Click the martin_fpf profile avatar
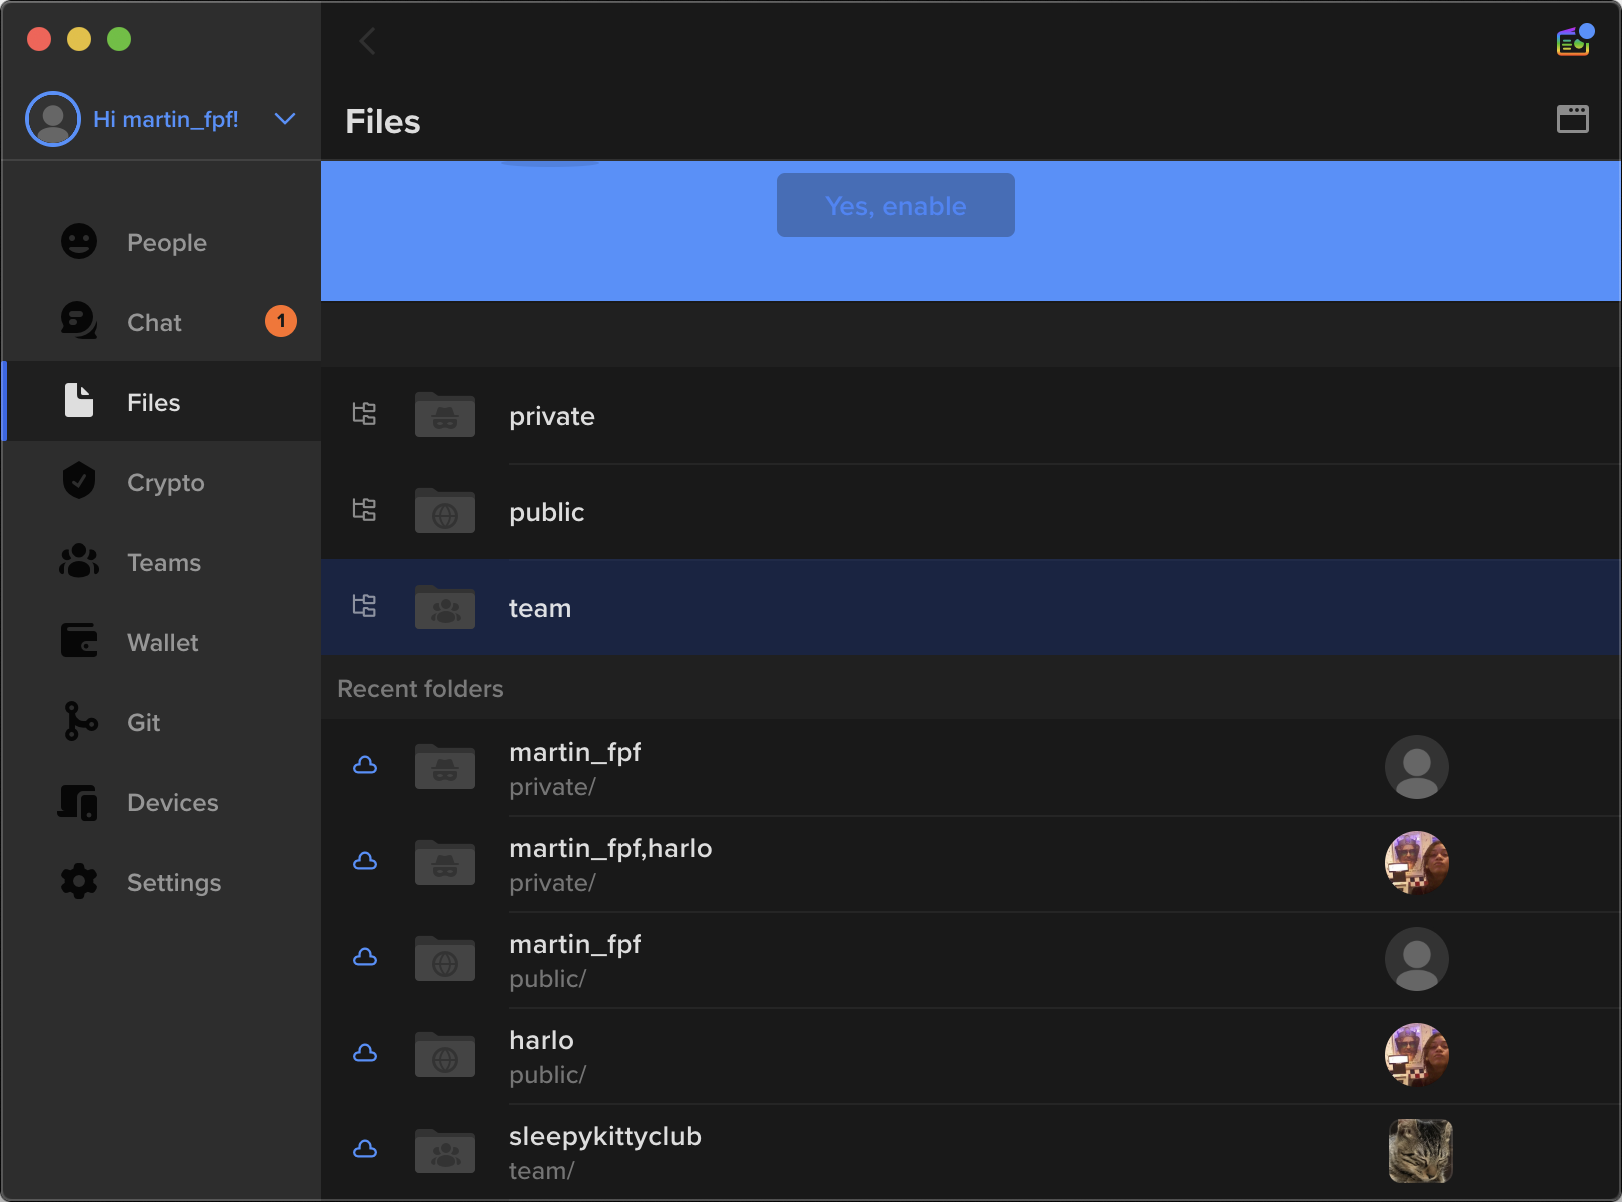Screen dimensions: 1622x1202 [x=53, y=119]
